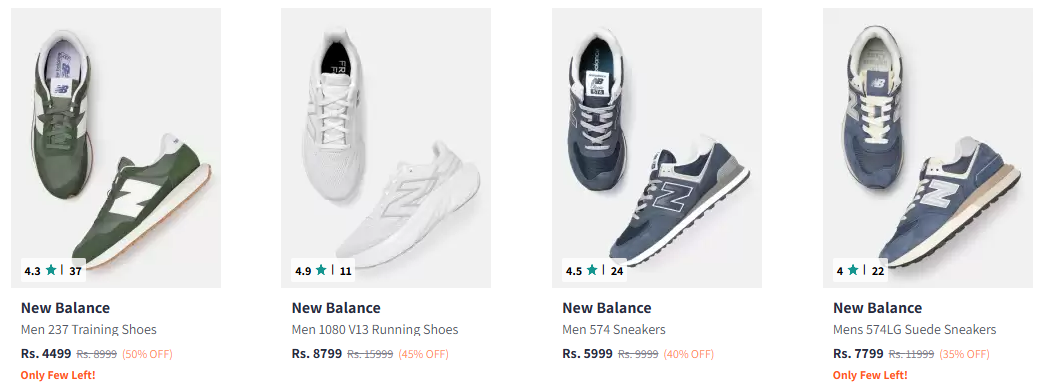Open the white 1080 V13 Running Shoes image

click(386, 148)
